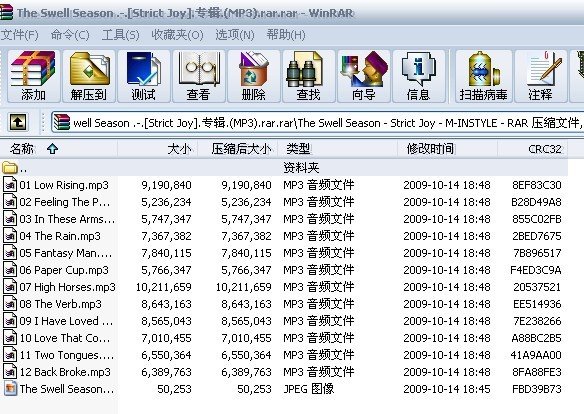This screenshot has width=584, height=414.
Task: Open the 选项(N) menu
Action: tap(235, 35)
